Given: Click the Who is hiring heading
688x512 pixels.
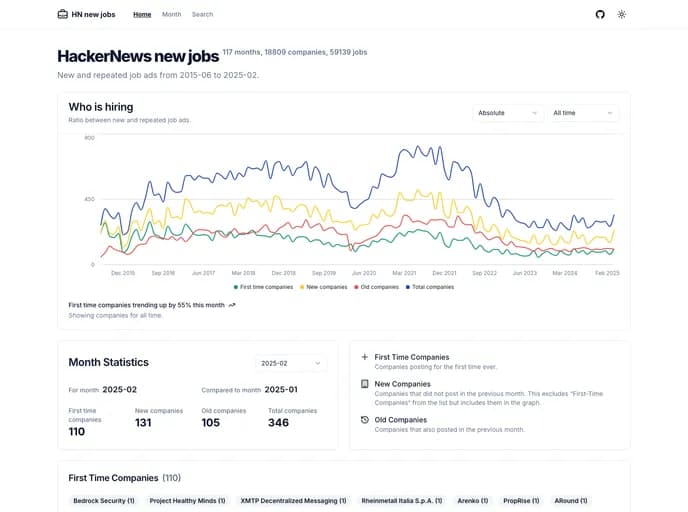Looking at the screenshot, I should click(x=101, y=107).
